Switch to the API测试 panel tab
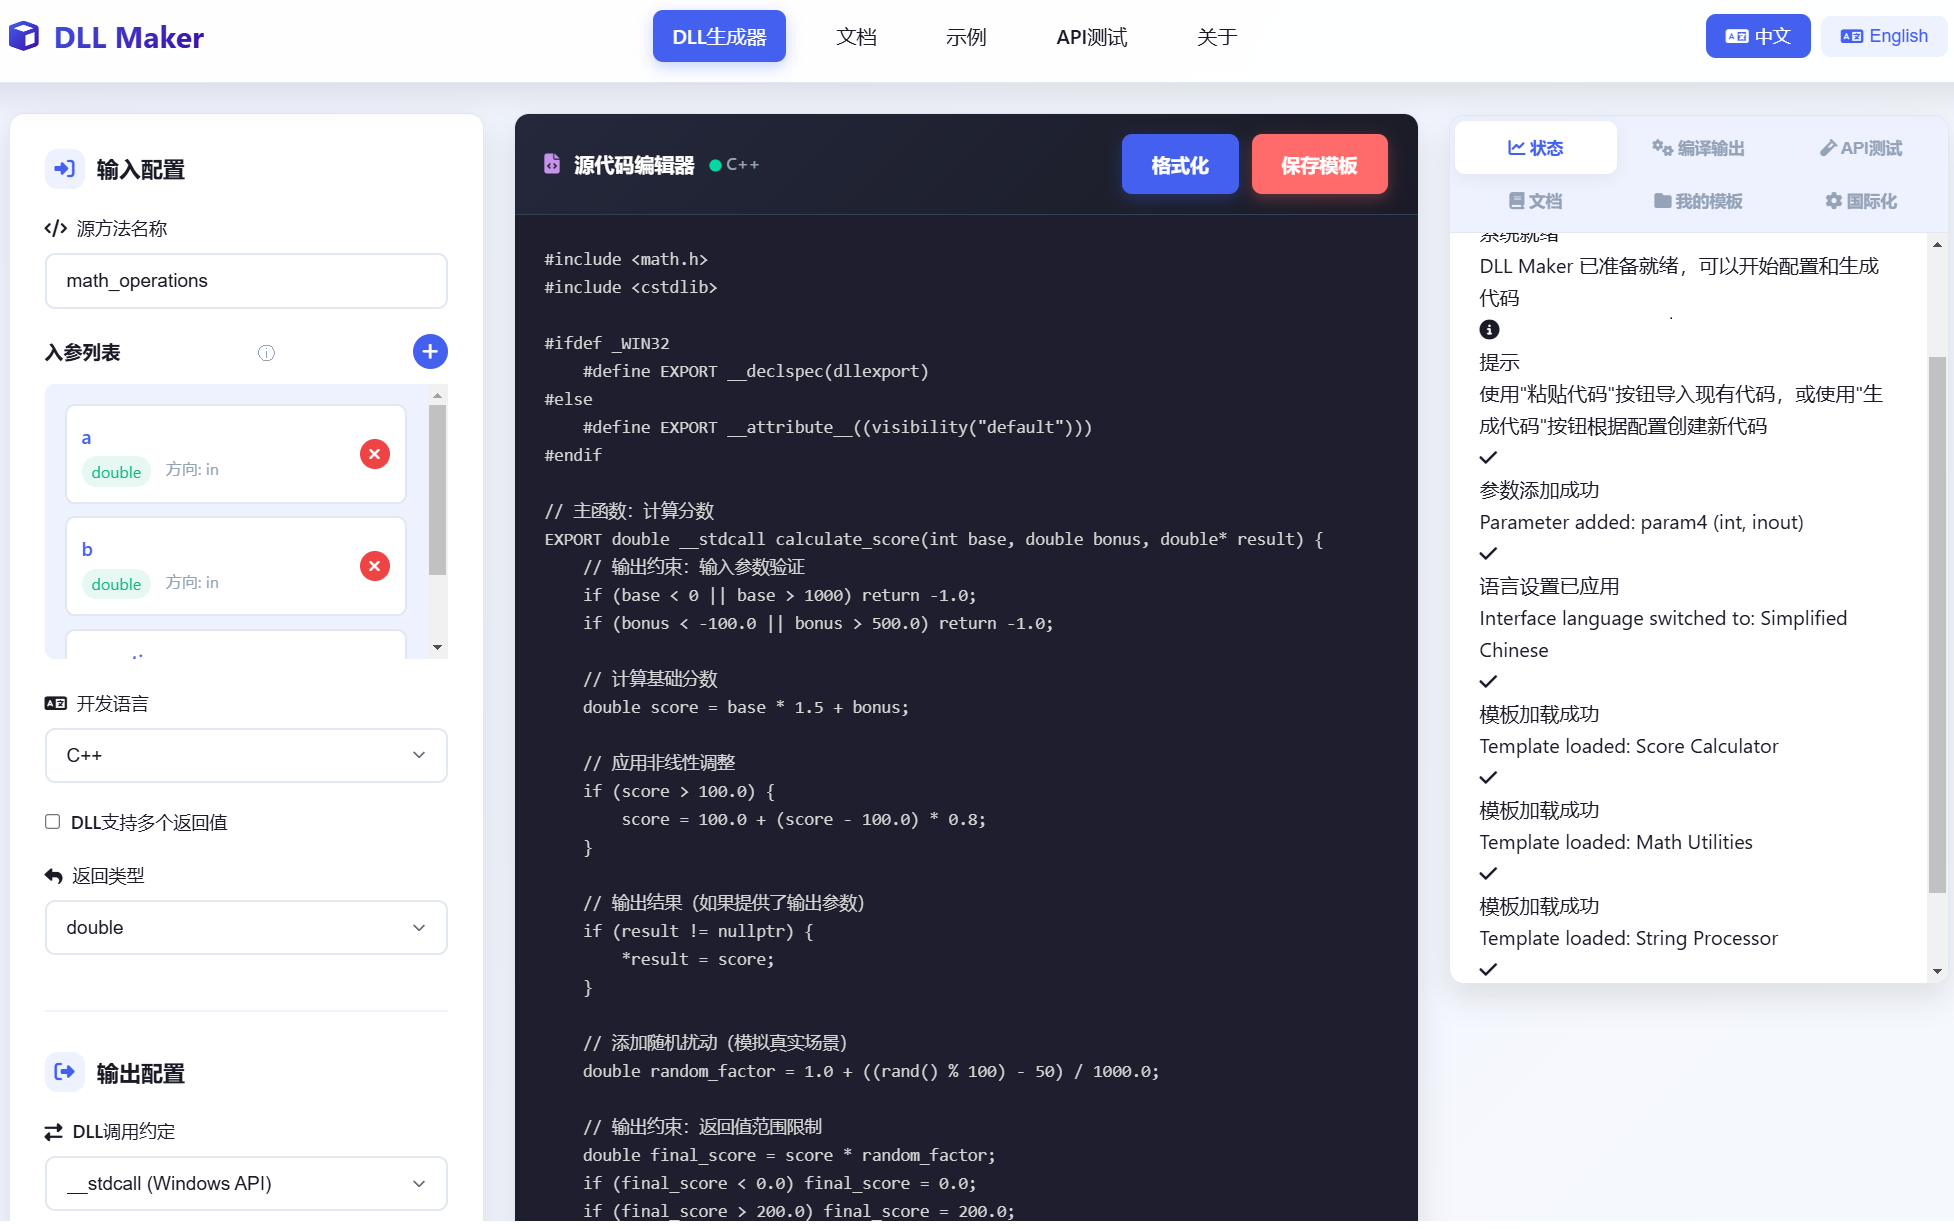1954x1229 pixels. tap(1861, 148)
